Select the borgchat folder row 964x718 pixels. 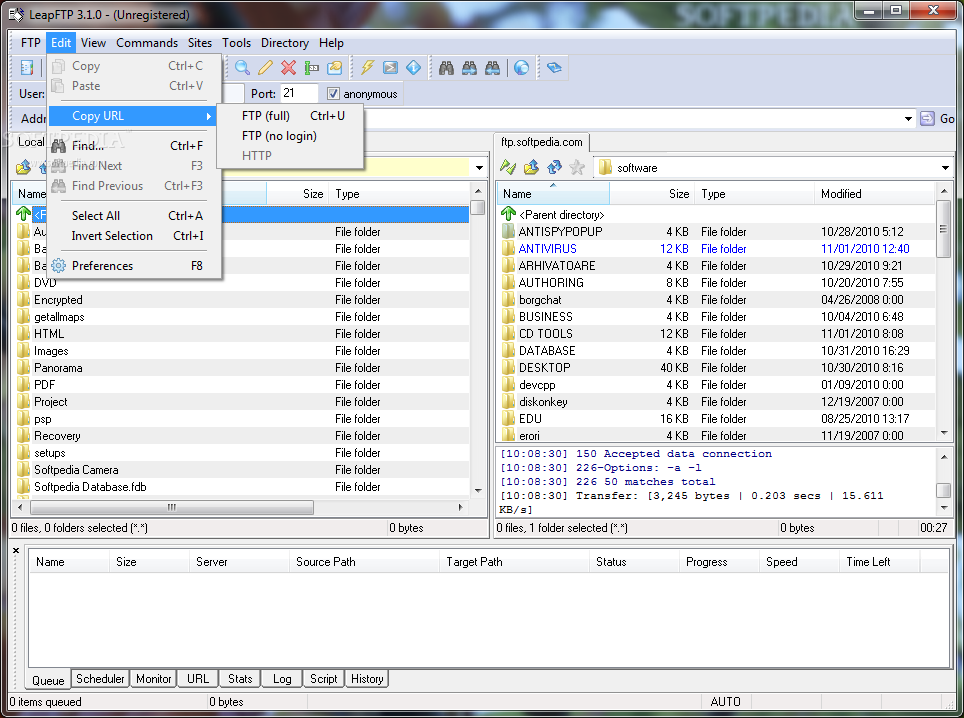(716, 299)
